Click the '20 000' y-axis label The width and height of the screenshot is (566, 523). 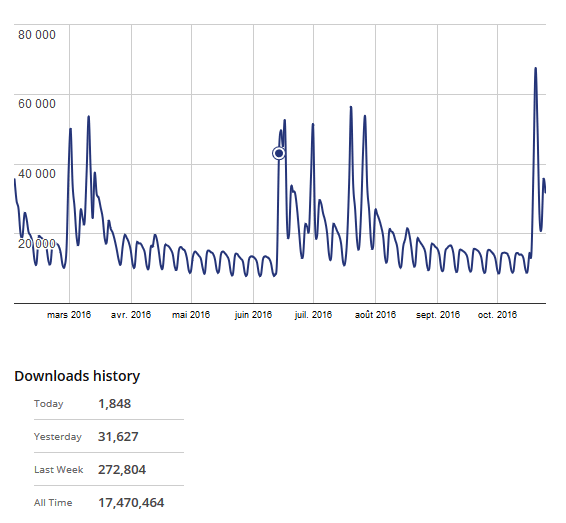(37, 244)
